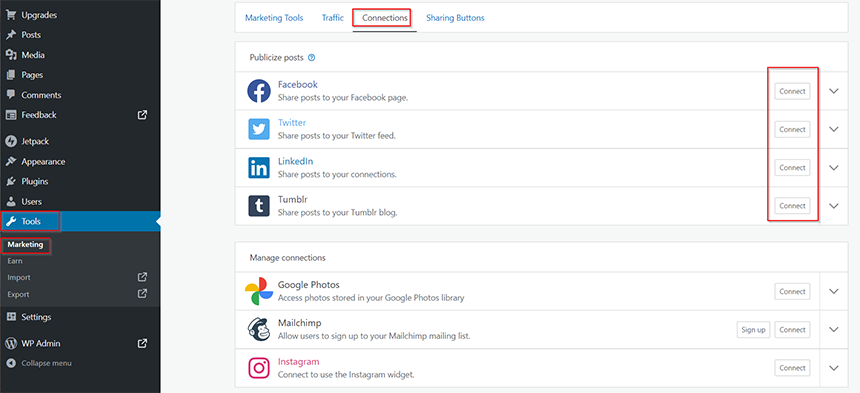Open the Export submenu item

[x=19, y=294]
